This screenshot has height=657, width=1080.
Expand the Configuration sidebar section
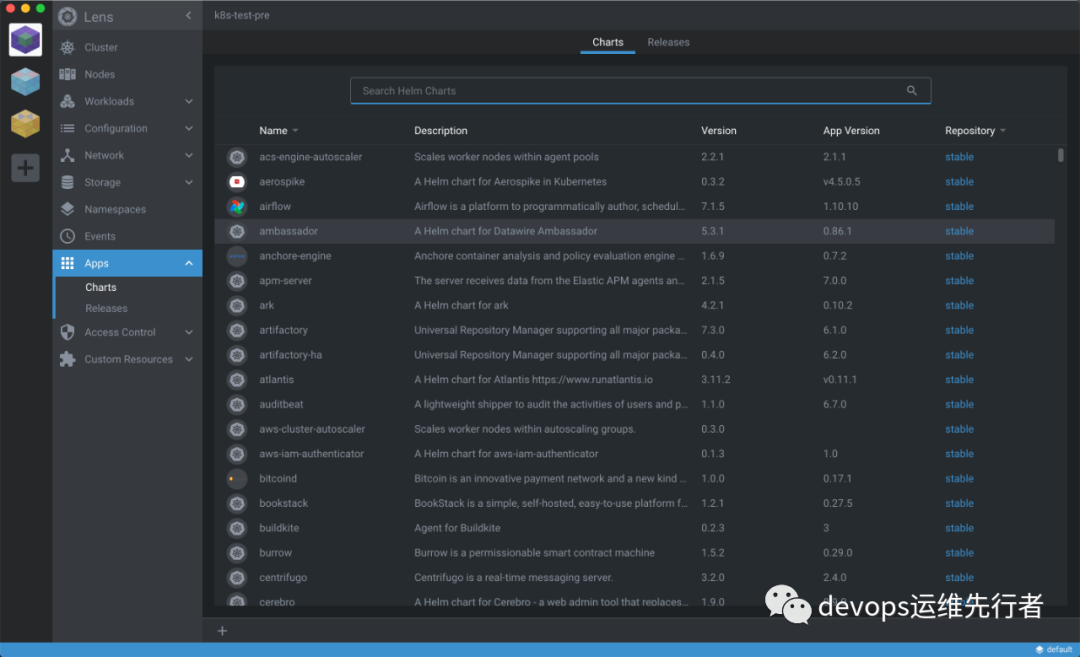[189, 129]
